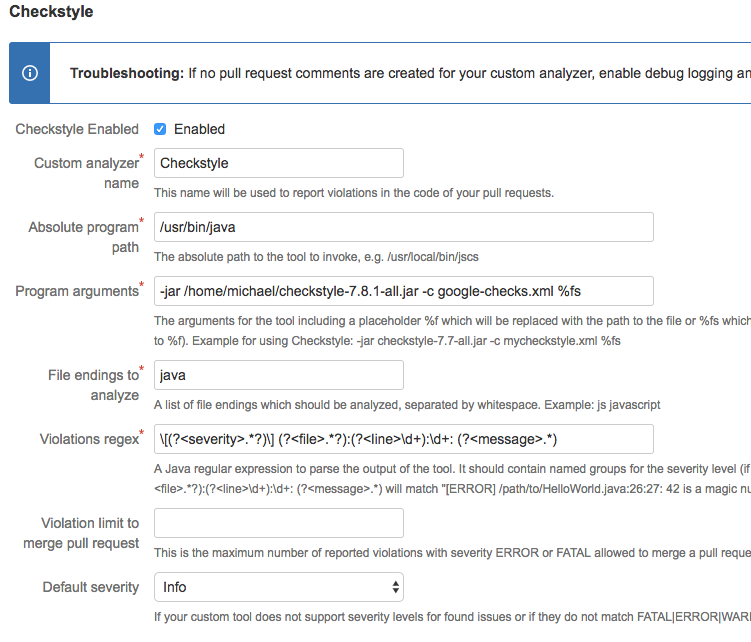Click the 'Violation limit to merge pull request' label

81,532
